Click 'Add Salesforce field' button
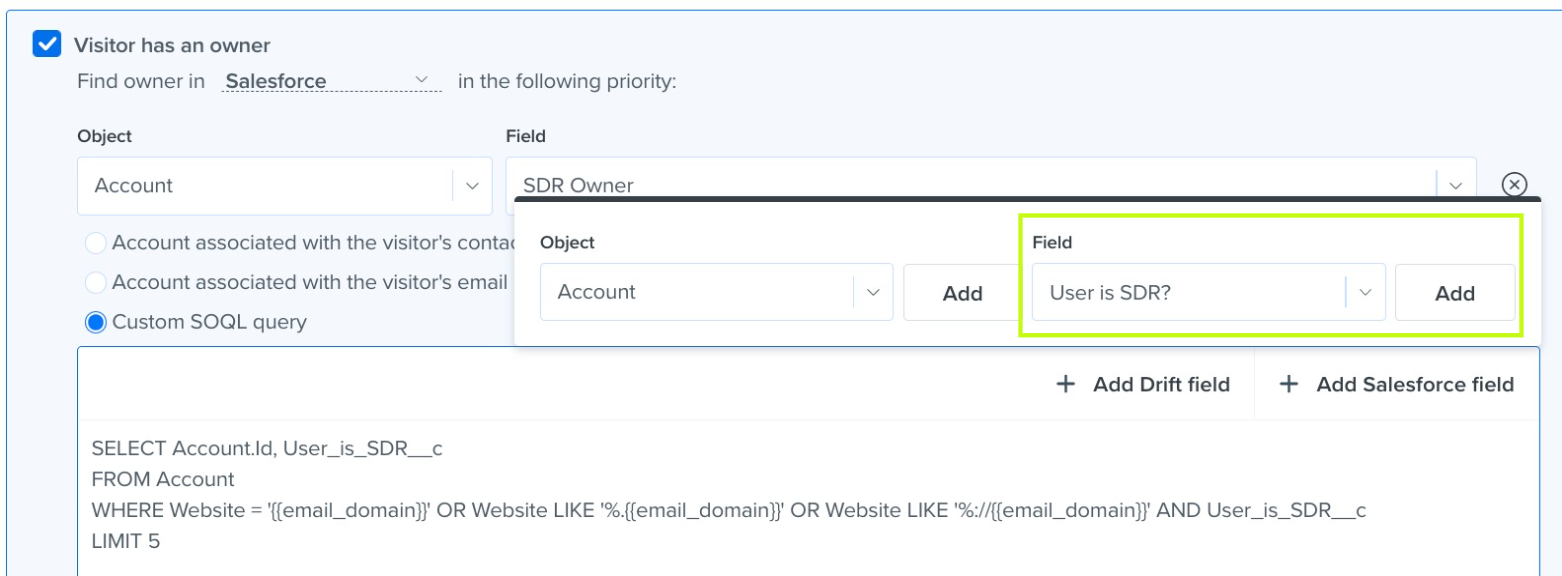Screen dimensions: 1562x576 point(1397,384)
